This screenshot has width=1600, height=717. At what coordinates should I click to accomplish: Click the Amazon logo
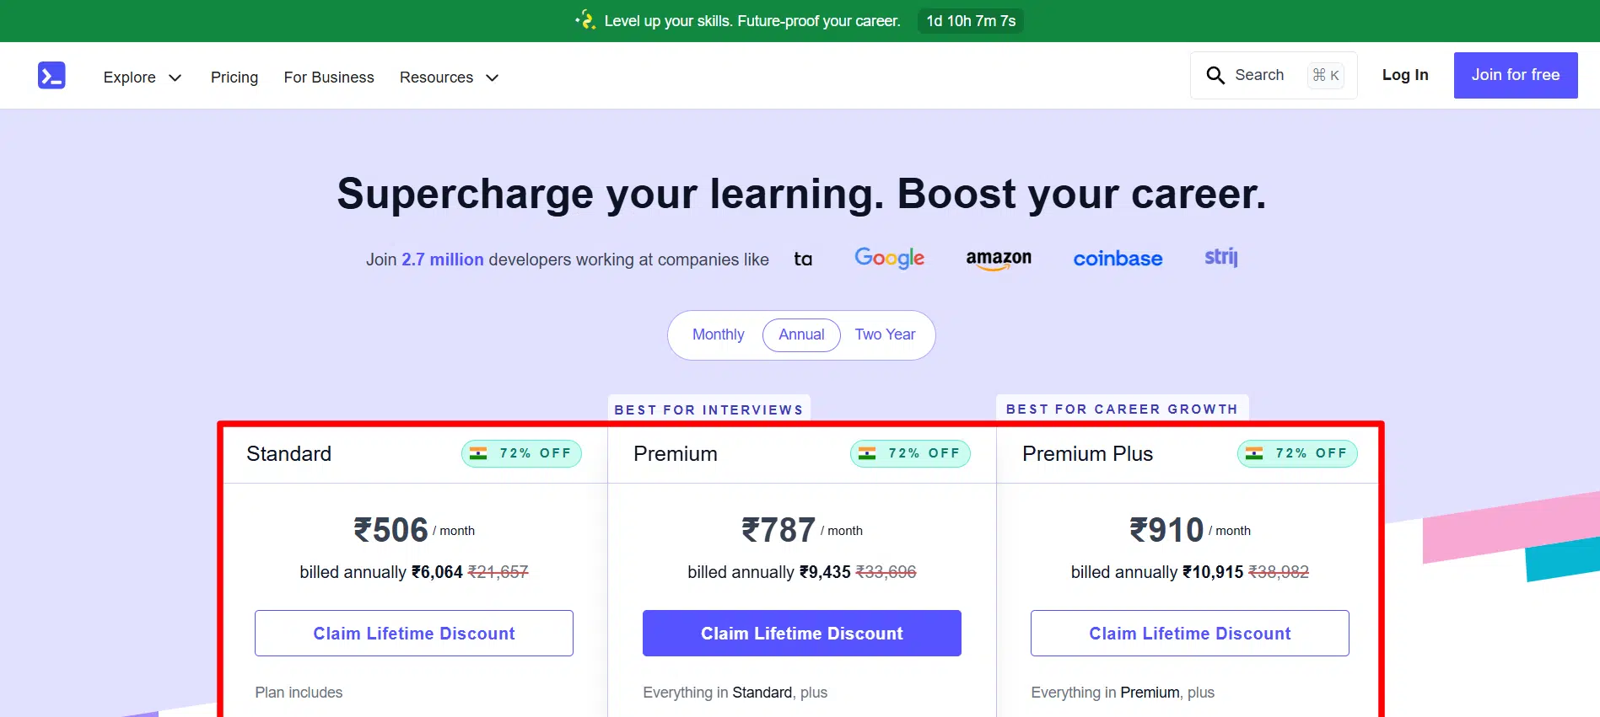[998, 259]
